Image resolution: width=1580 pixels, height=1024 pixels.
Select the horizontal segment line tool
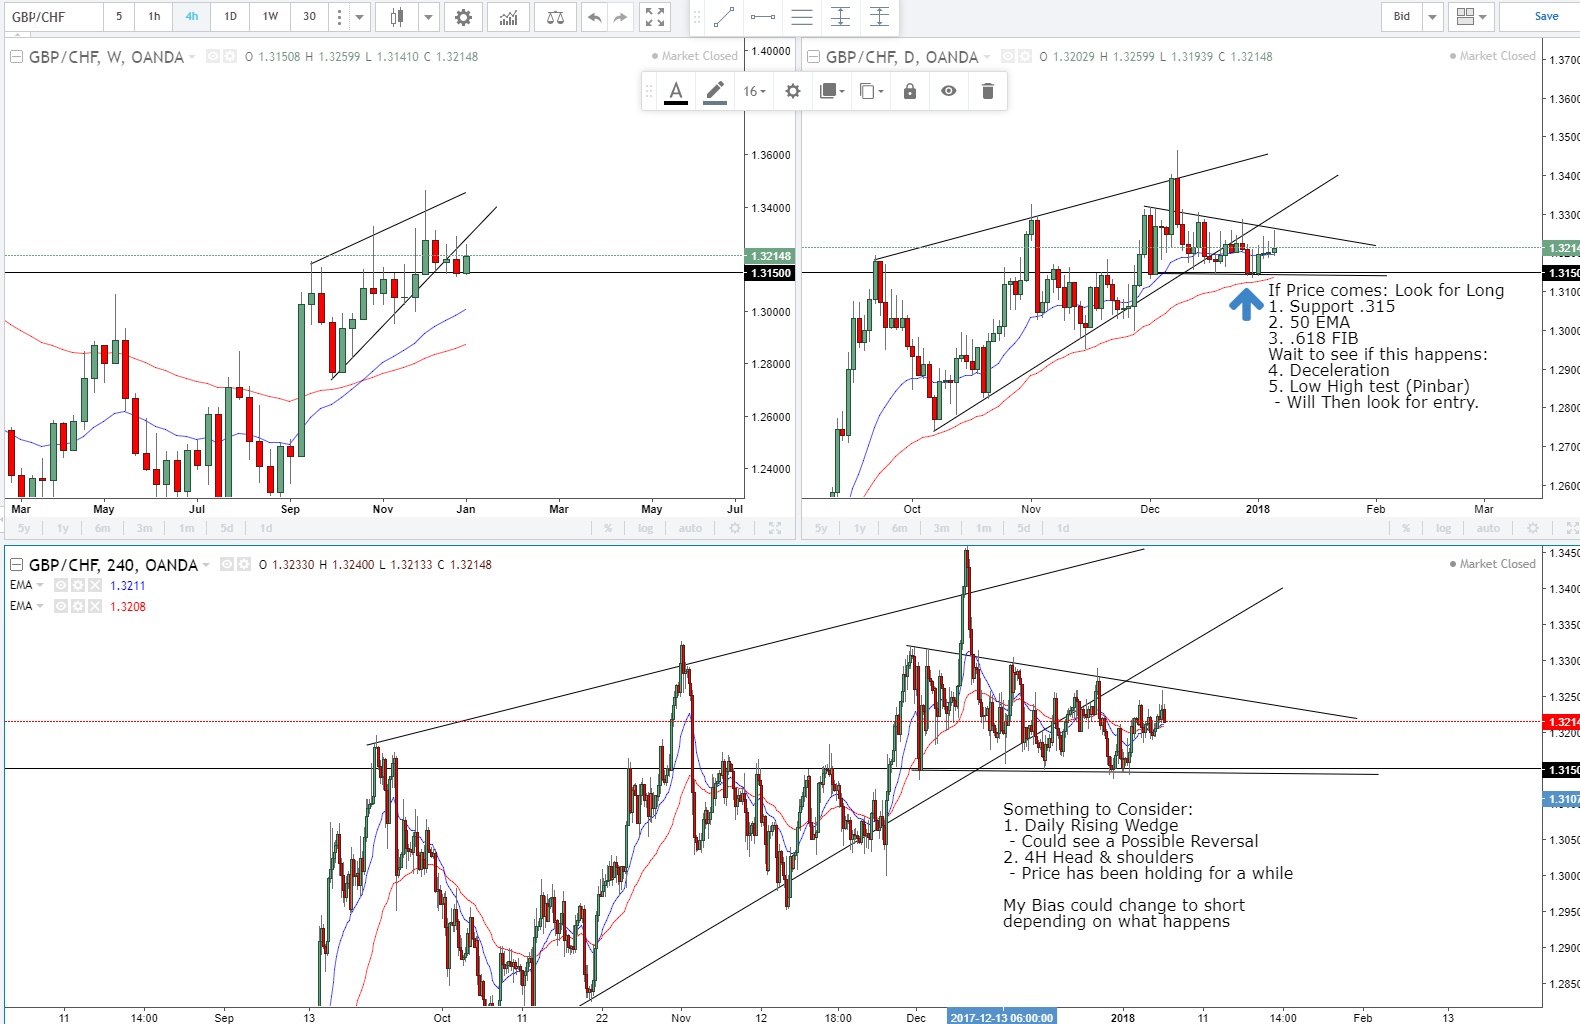click(763, 17)
